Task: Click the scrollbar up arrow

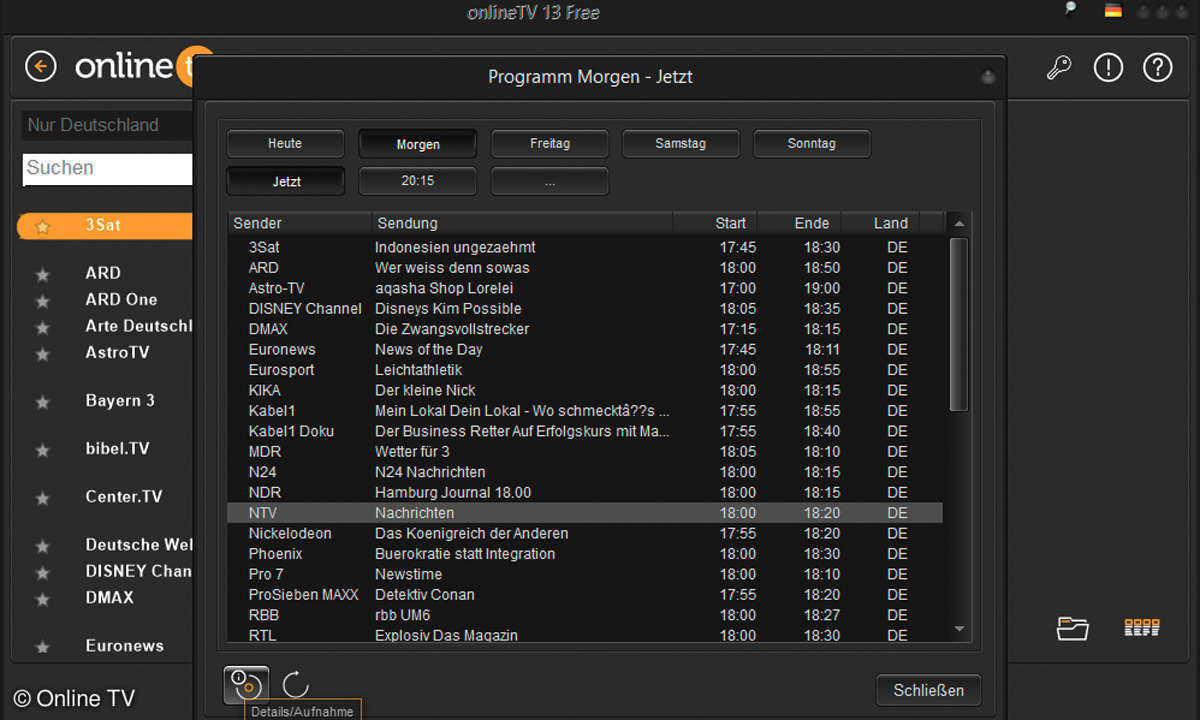Action: tap(959, 224)
